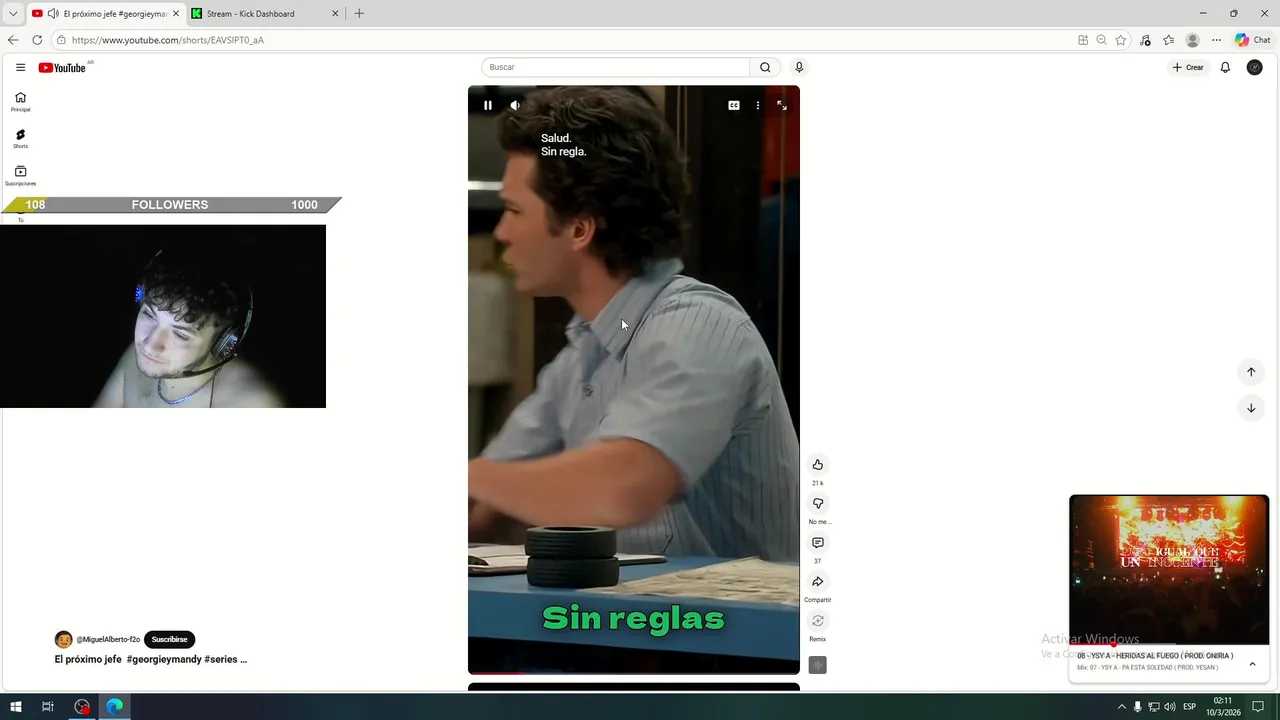
Task: View site information lock icon
Action: [x=61, y=40]
